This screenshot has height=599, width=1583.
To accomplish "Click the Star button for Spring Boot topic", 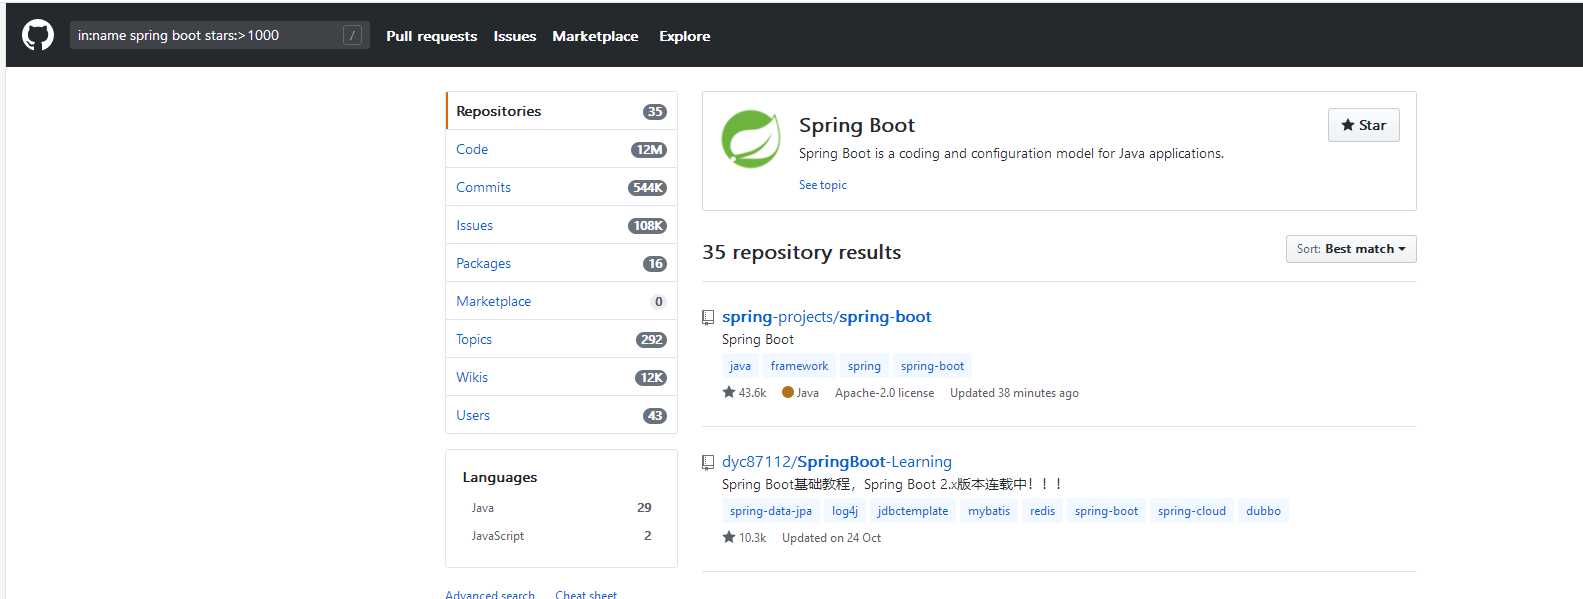I will [x=1364, y=125].
